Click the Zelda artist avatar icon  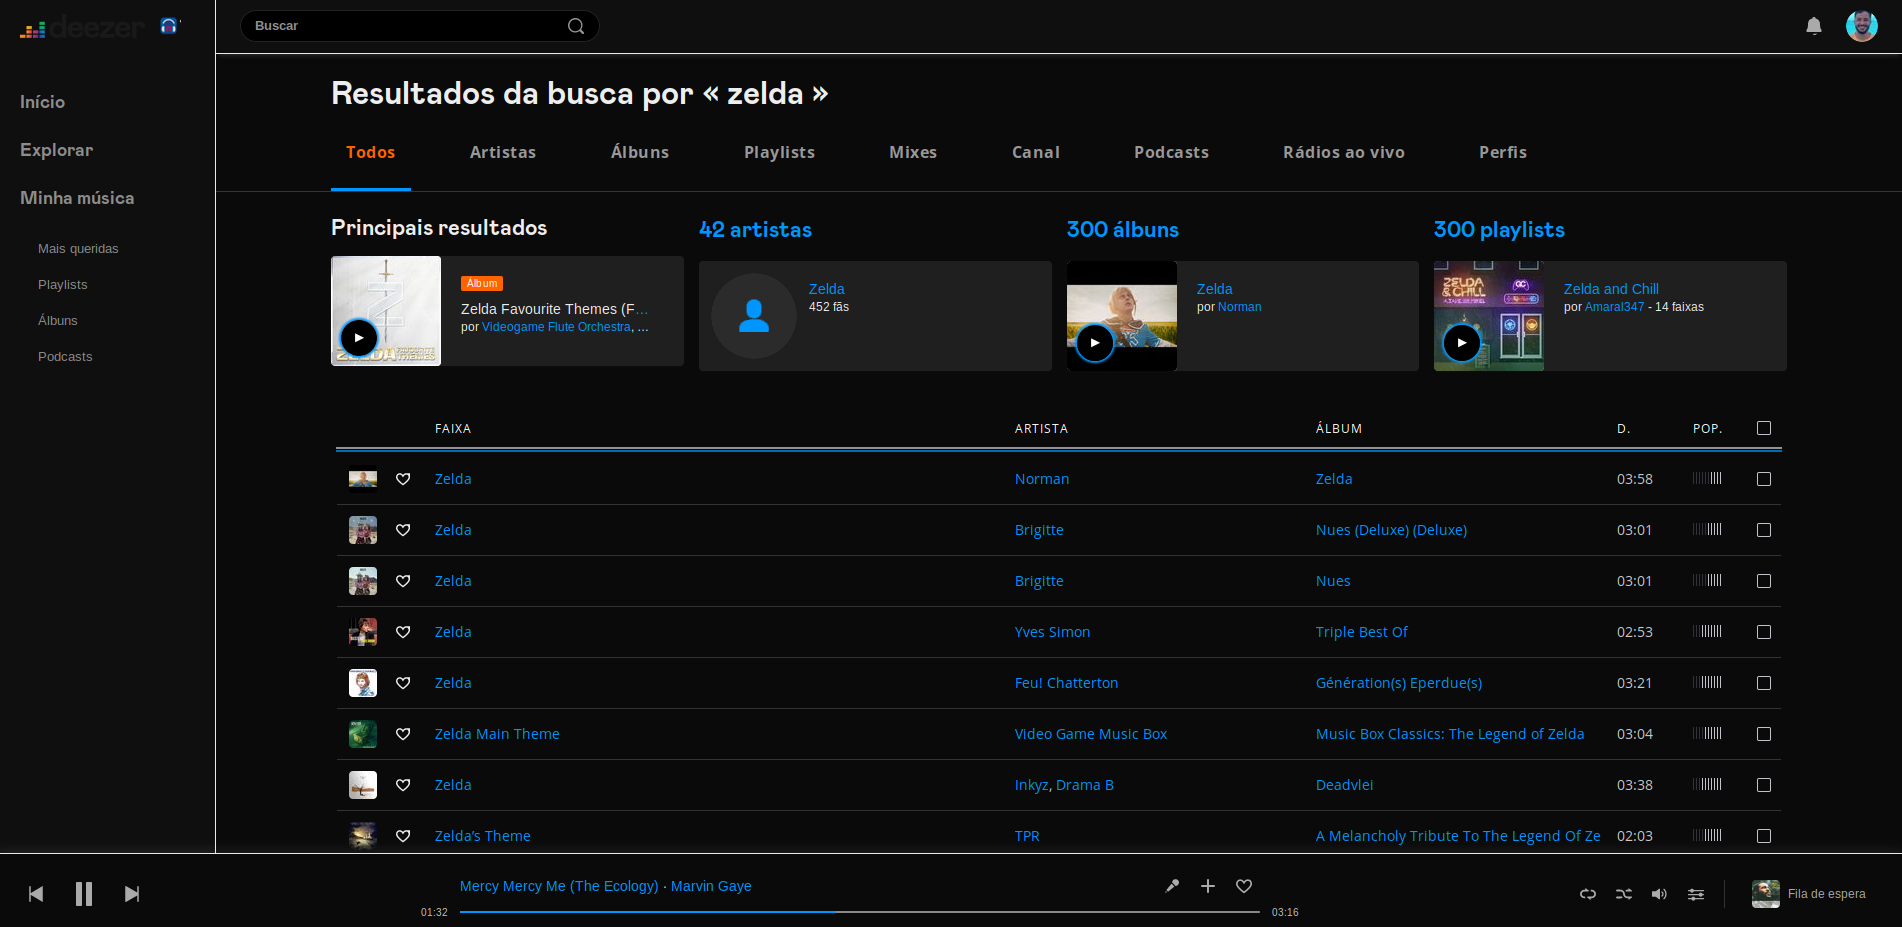click(754, 316)
